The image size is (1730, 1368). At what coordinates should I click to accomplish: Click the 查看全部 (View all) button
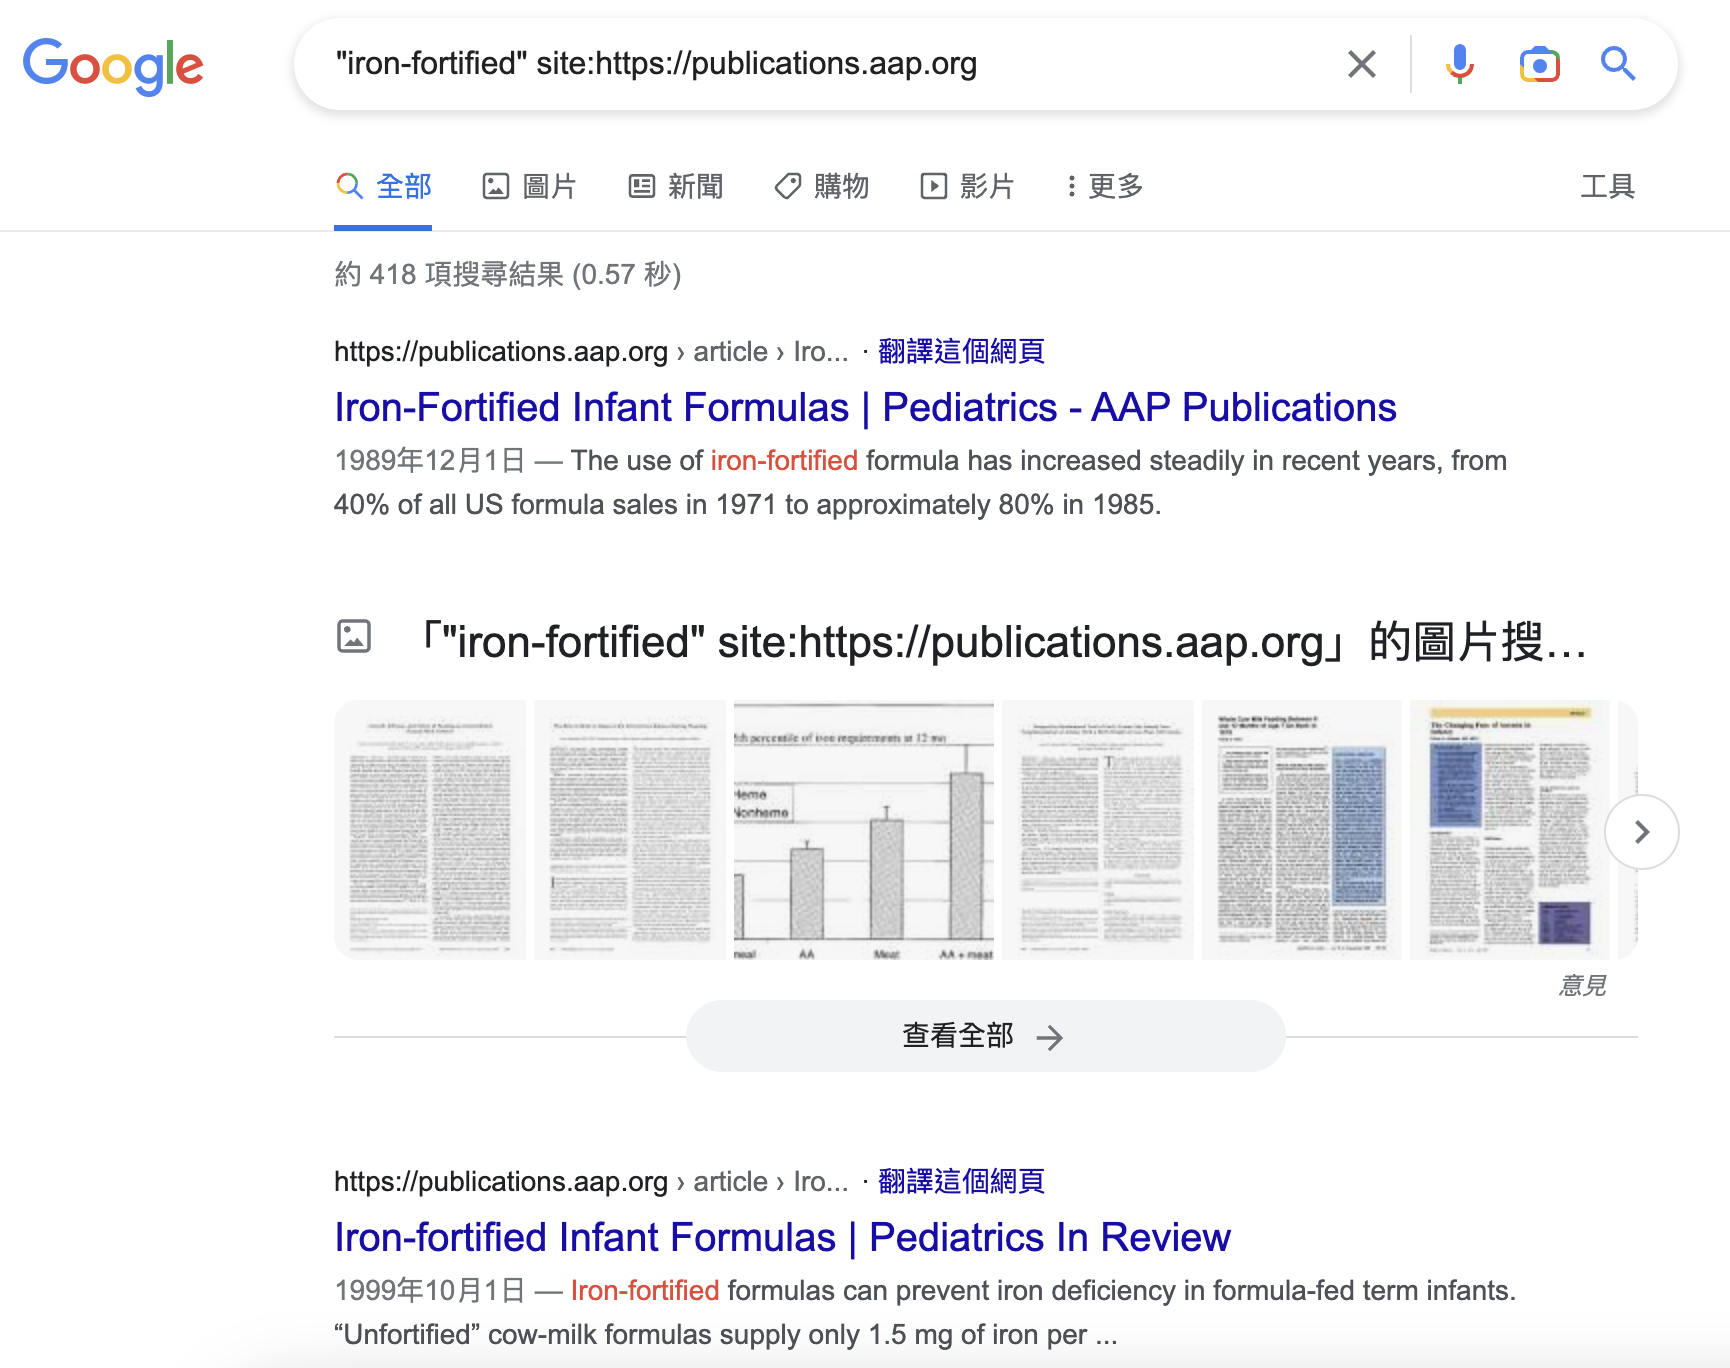click(x=985, y=1036)
